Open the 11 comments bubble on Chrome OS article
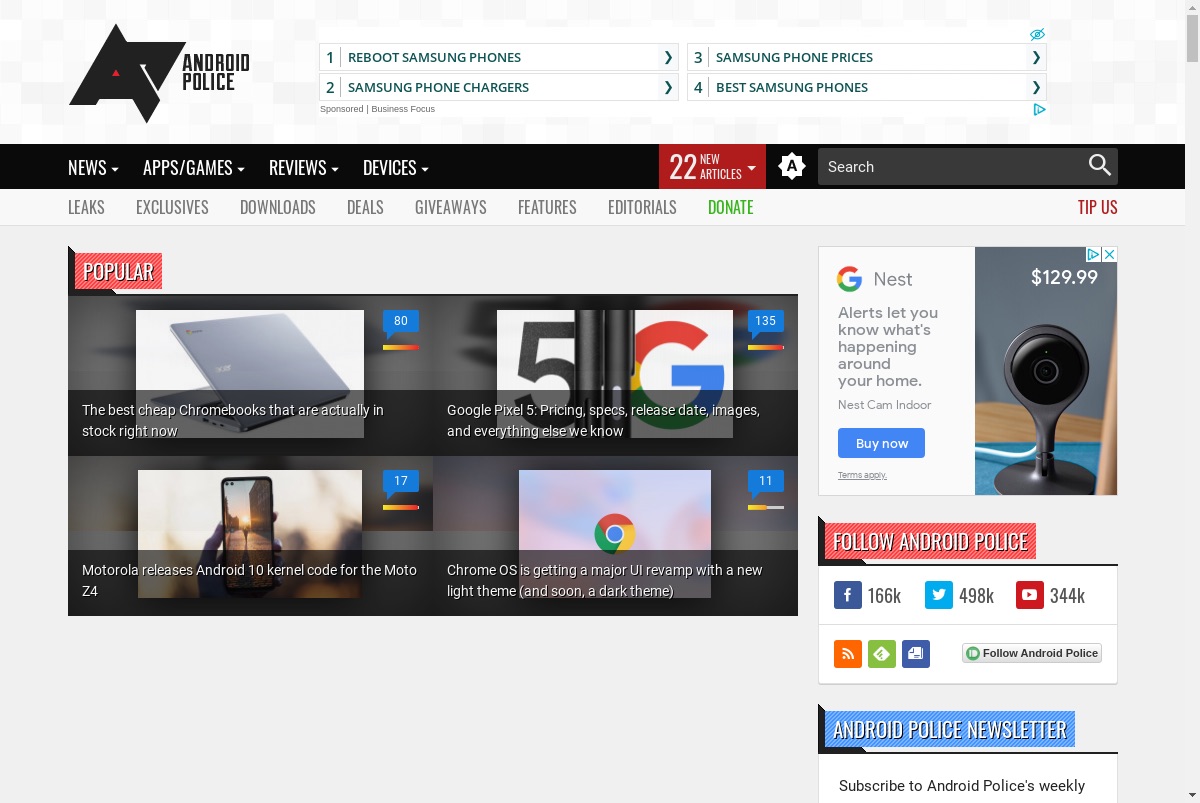Image resolution: width=1200 pixels, height=803 pixels. tap(766, 482)
